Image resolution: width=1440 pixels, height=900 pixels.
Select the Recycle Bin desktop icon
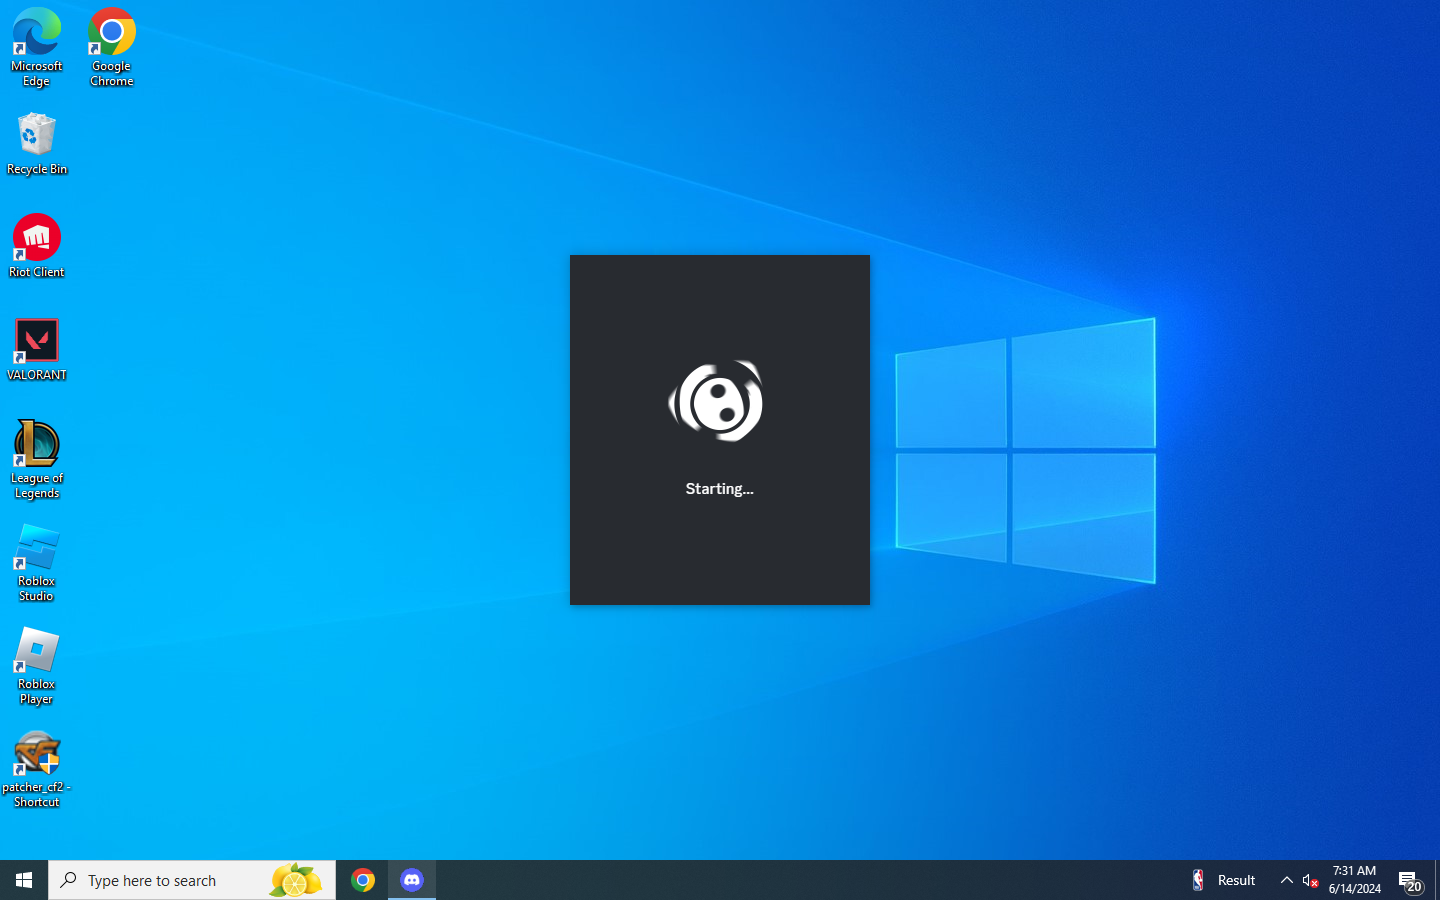click(x=37, y=143)
